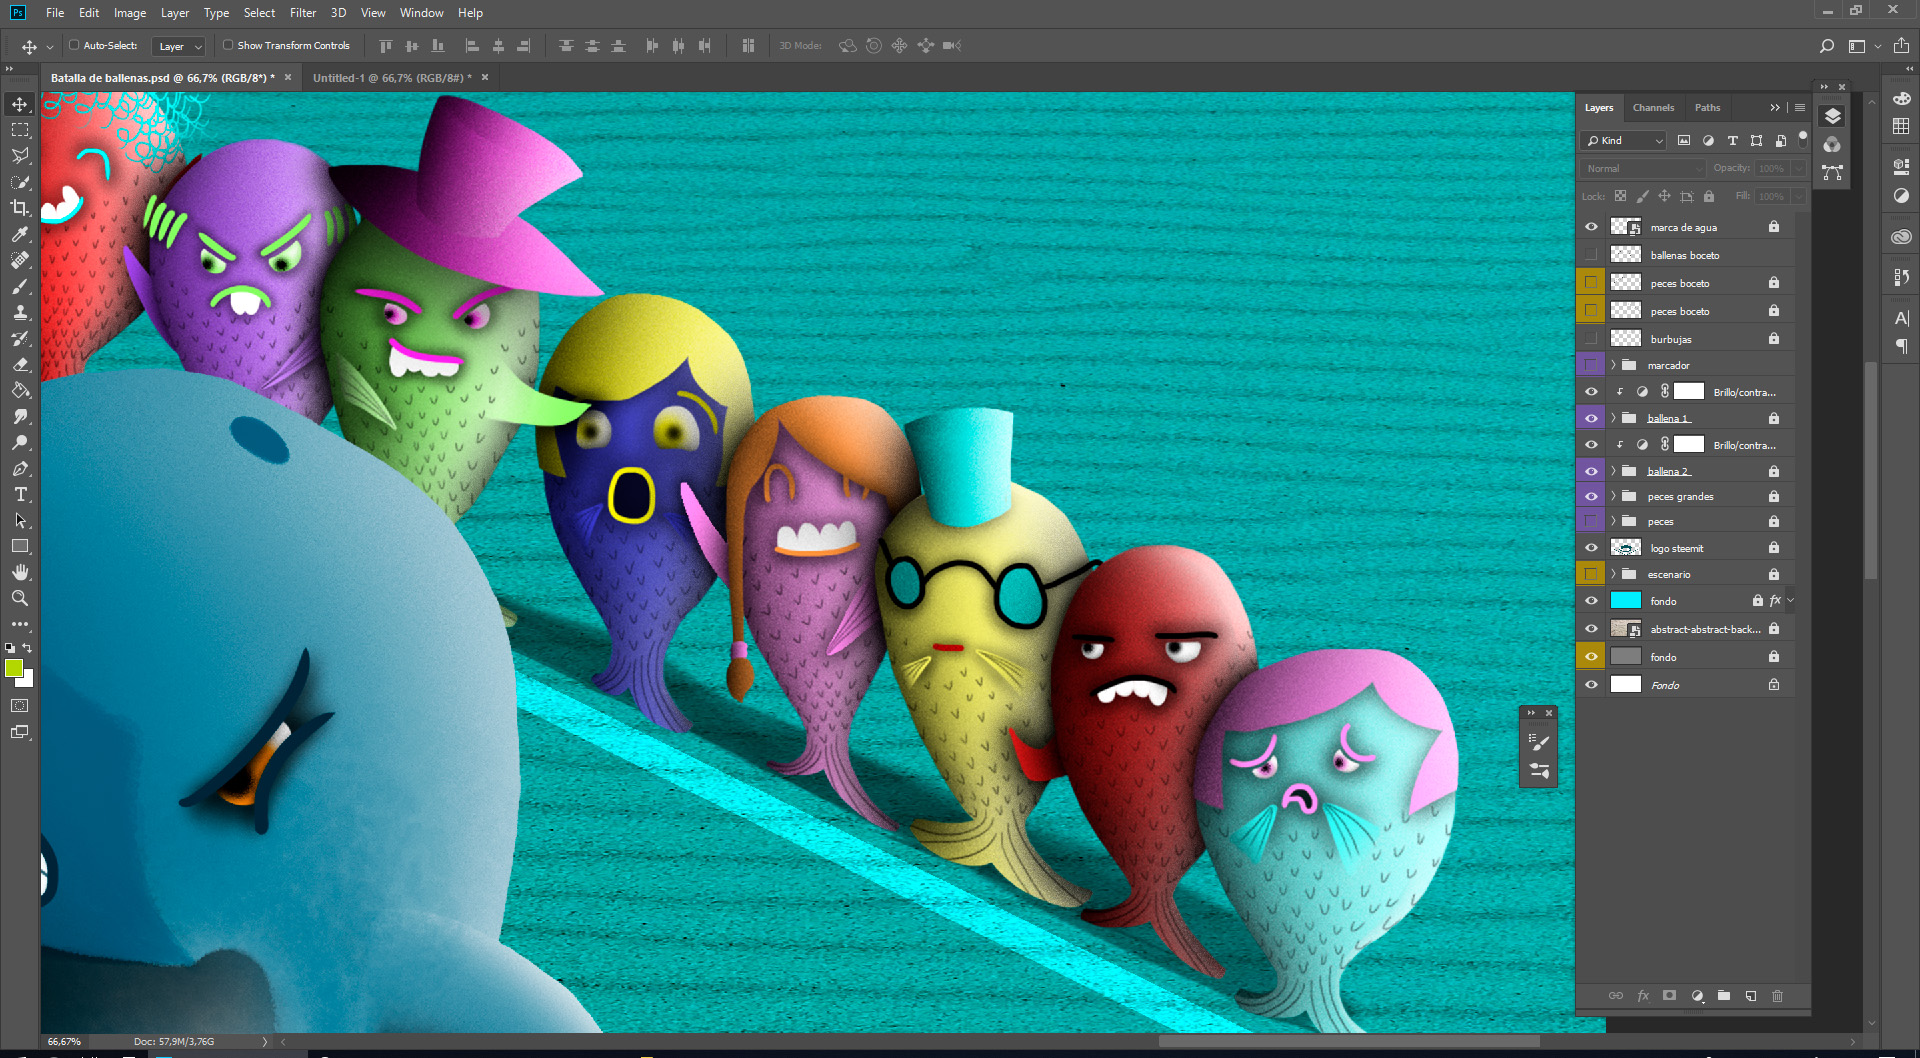Hide the logo steemit layer
Screen dimensions: 1920x1058
pyautogui.click(x=1591, y=548)
